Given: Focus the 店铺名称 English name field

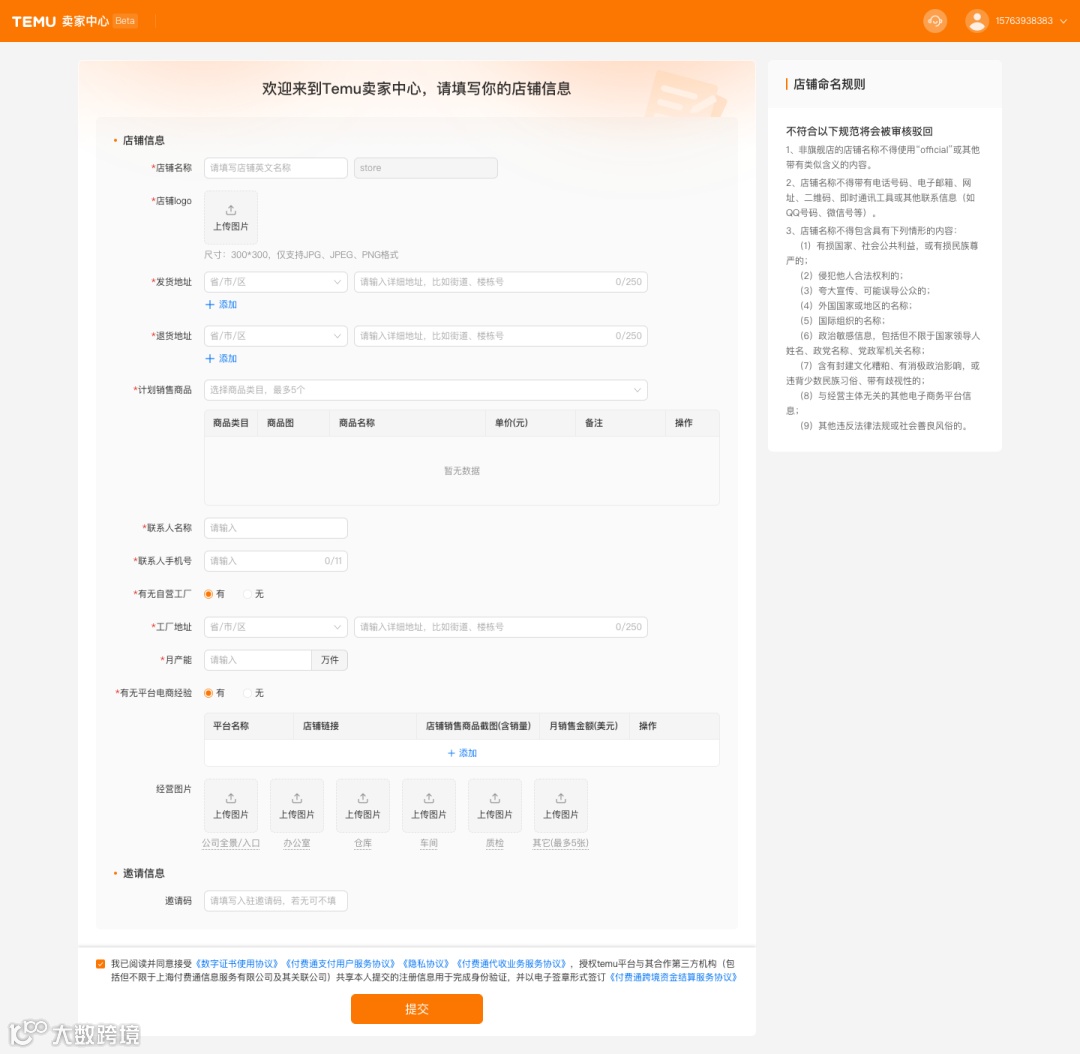Looking at the screenshot, I should pyautogui.click(x=276, y=168).
